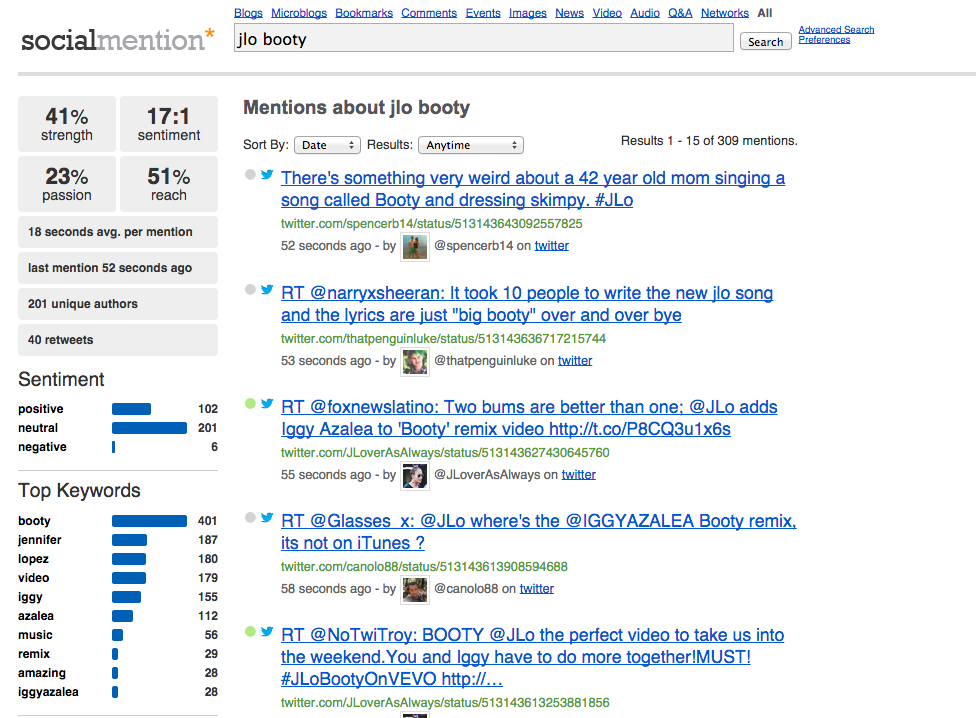The image size is (976, 718).
Task: Select the Microblogs search tab
Action: click(299, 13)
